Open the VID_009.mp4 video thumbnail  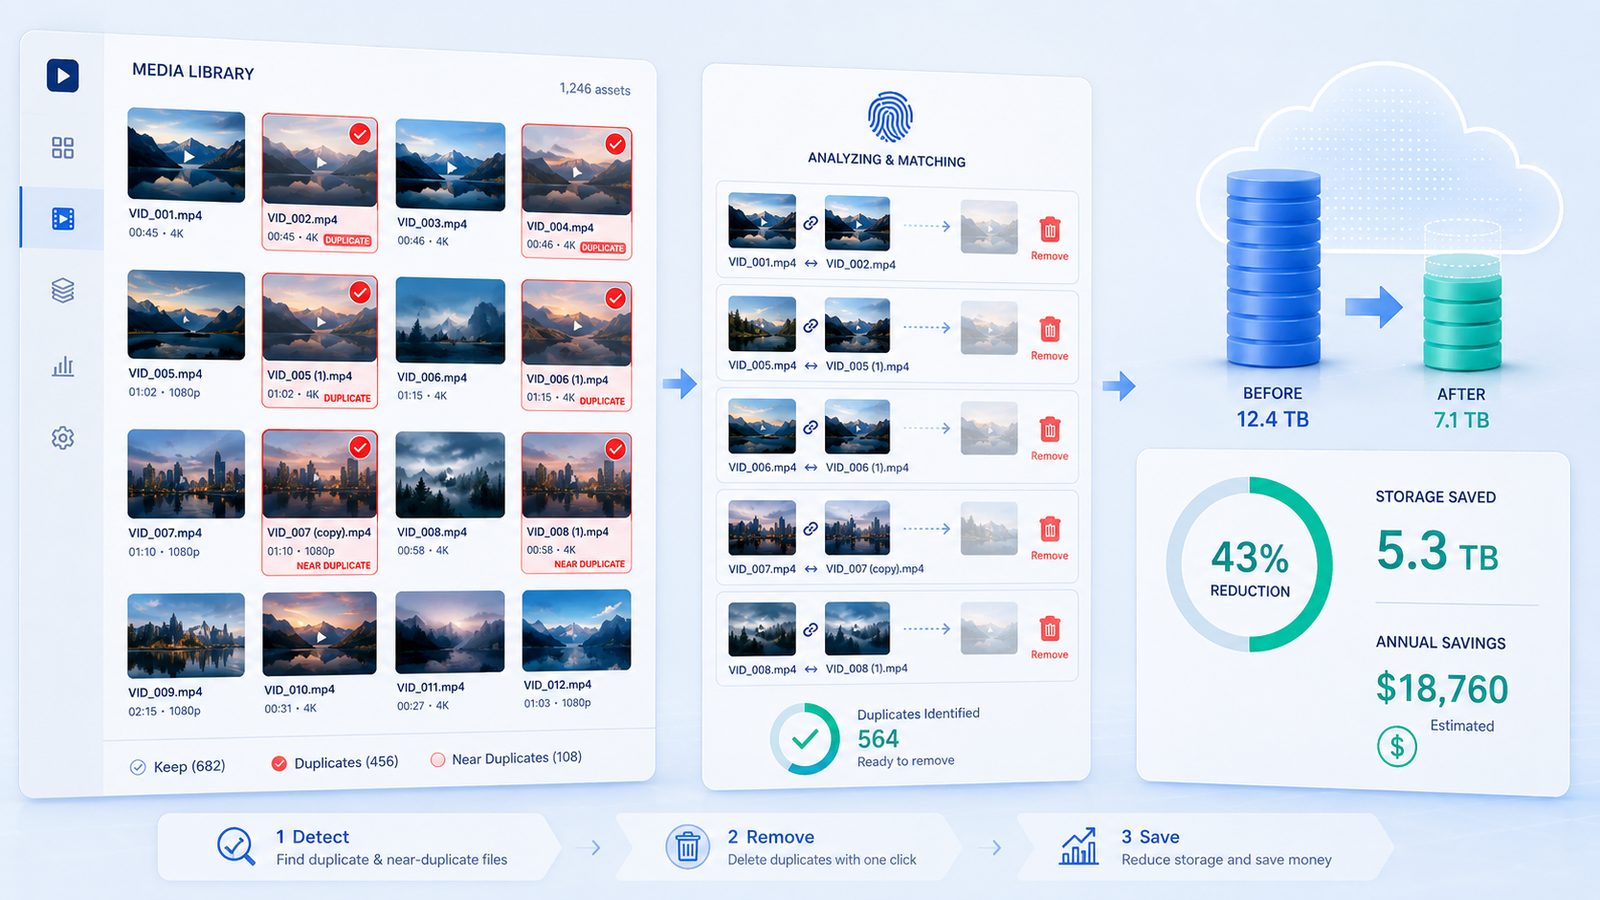point(186,636)
